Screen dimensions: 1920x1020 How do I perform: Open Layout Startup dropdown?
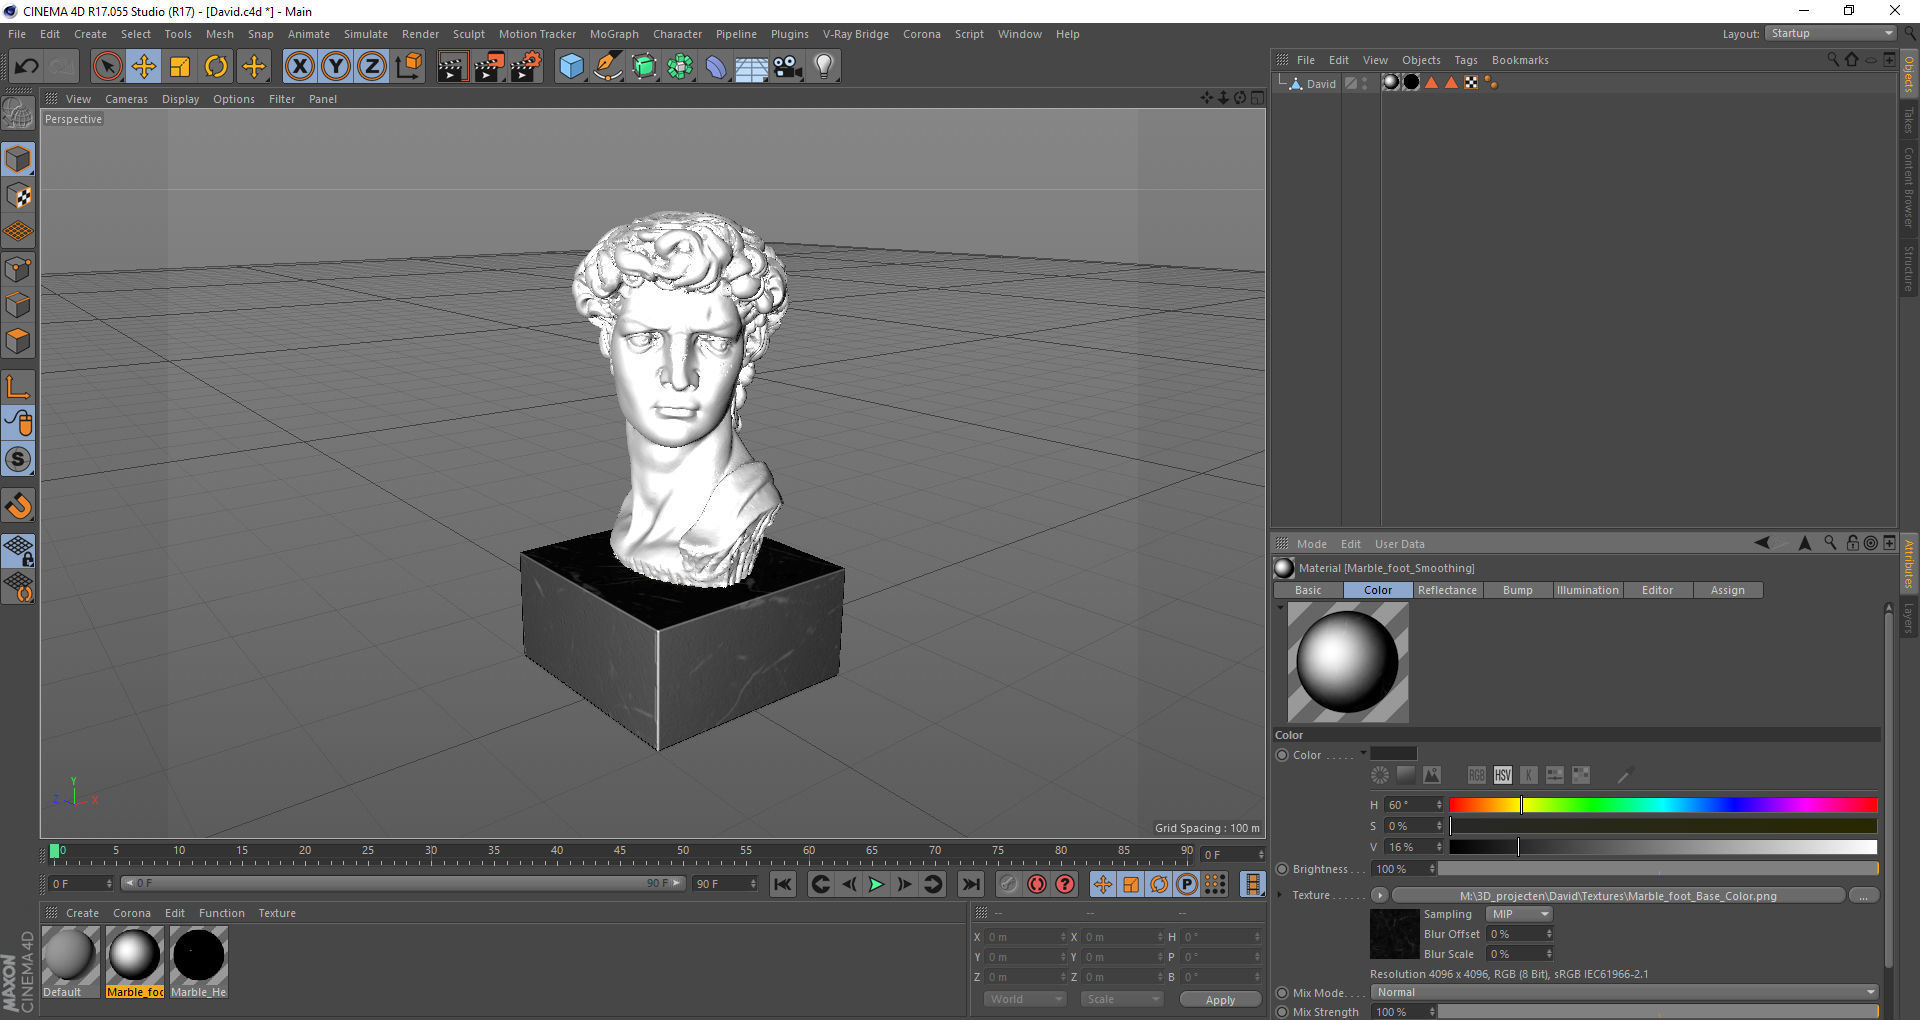(x=1830, y=33)
